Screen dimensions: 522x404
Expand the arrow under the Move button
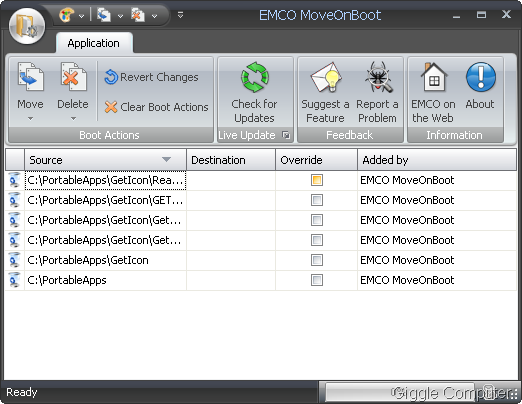coord(30,118)
